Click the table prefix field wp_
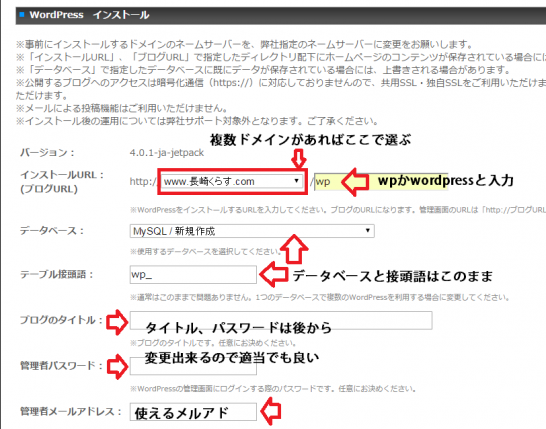The image size is (546, 429). pos(193,274)
